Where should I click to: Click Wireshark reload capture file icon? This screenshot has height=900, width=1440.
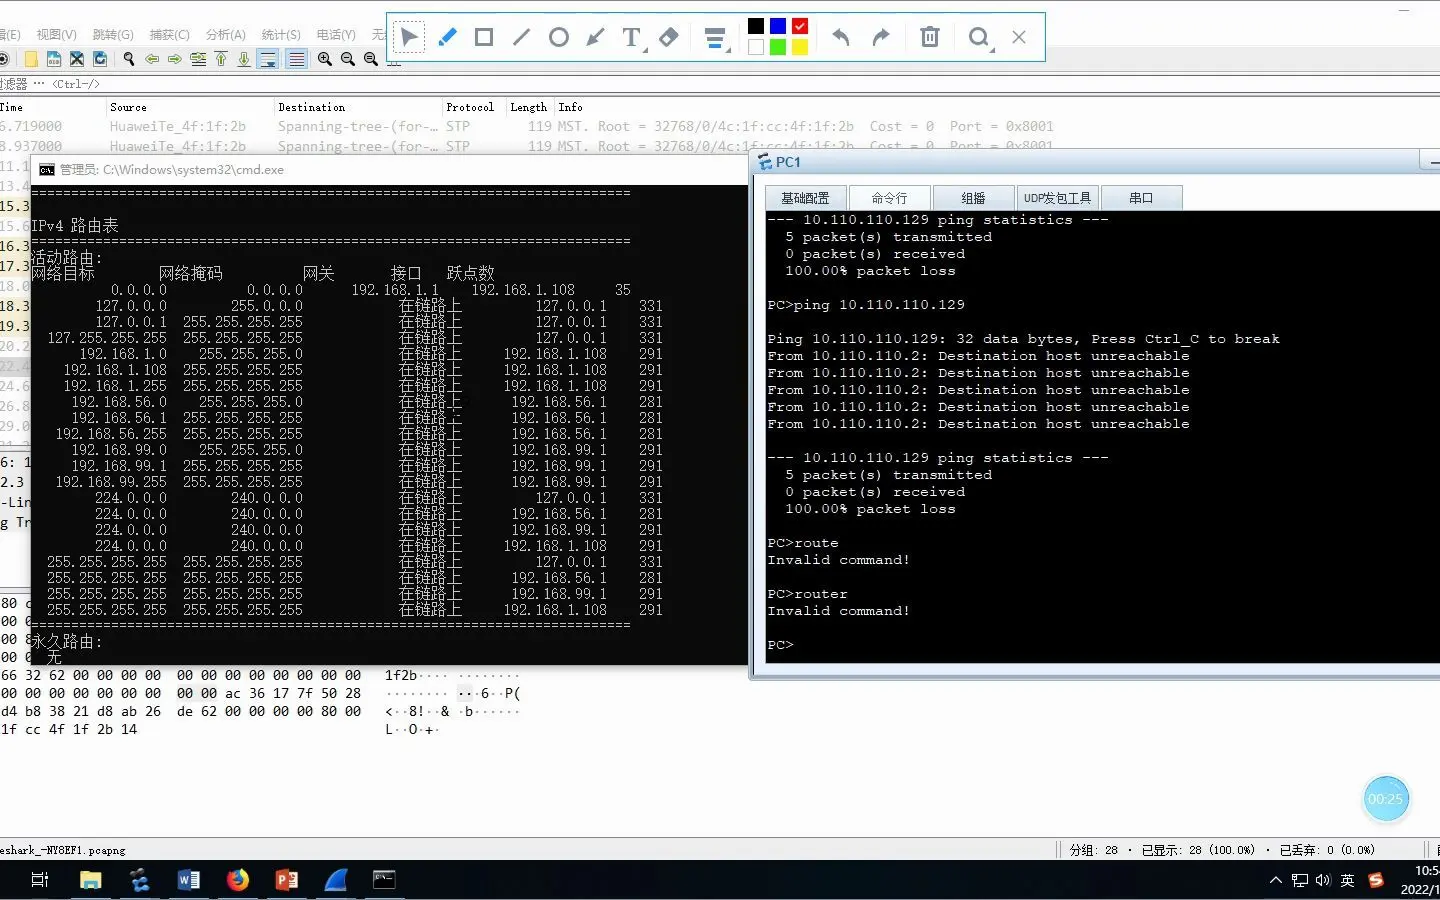click(98, 59)
